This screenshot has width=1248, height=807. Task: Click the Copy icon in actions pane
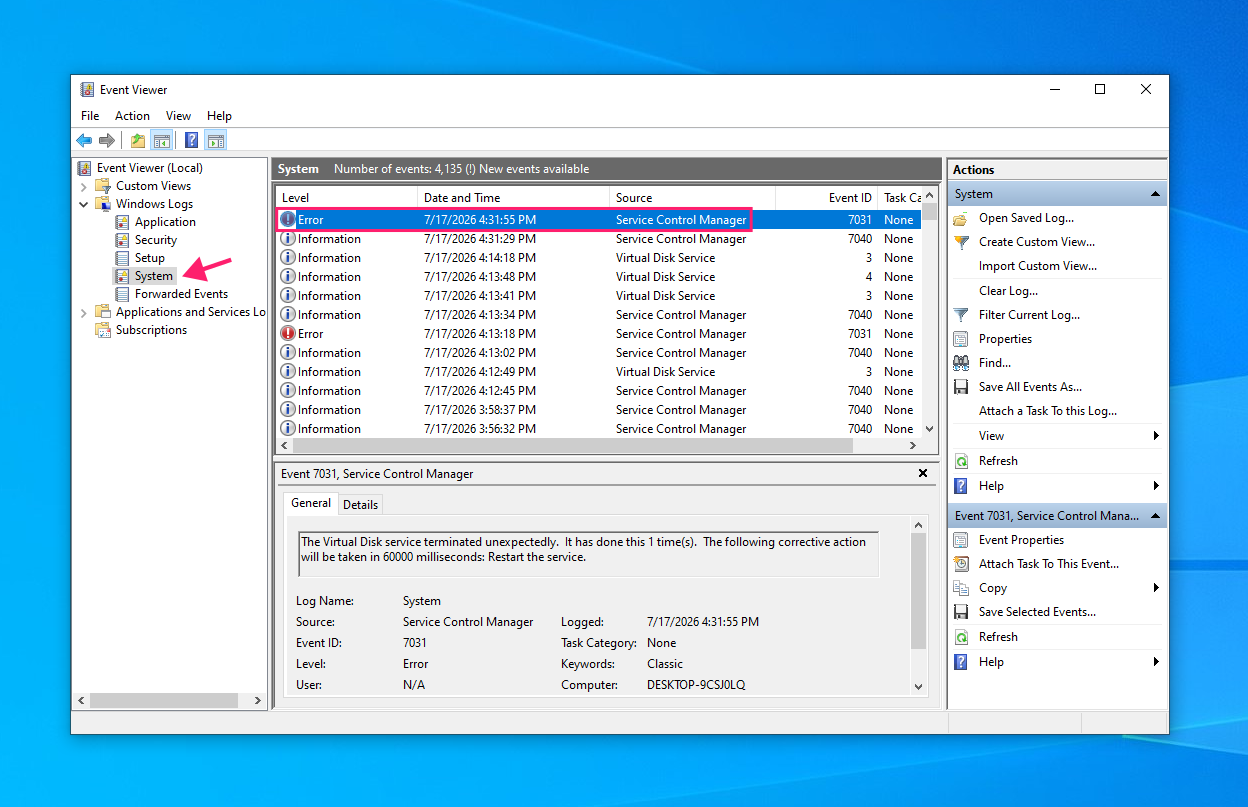(x=961, y=588)
